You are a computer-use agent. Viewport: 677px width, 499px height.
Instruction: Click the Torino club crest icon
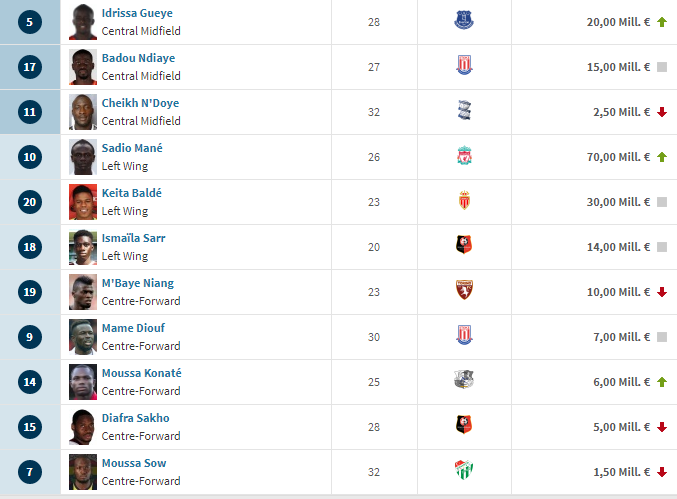[x=464, y=290]
